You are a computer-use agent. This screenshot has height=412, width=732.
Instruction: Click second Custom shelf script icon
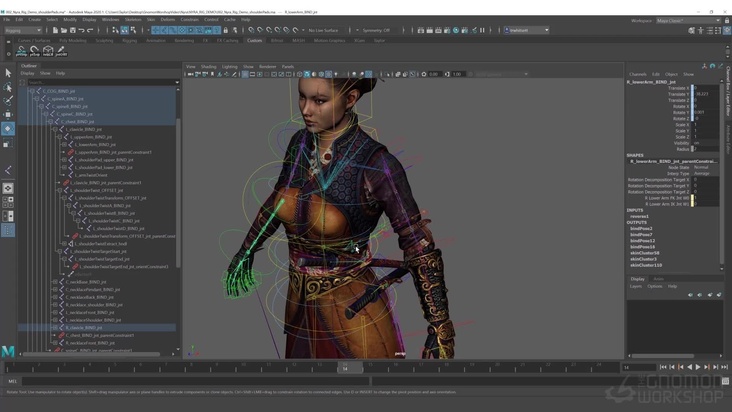tap(35, 51)
